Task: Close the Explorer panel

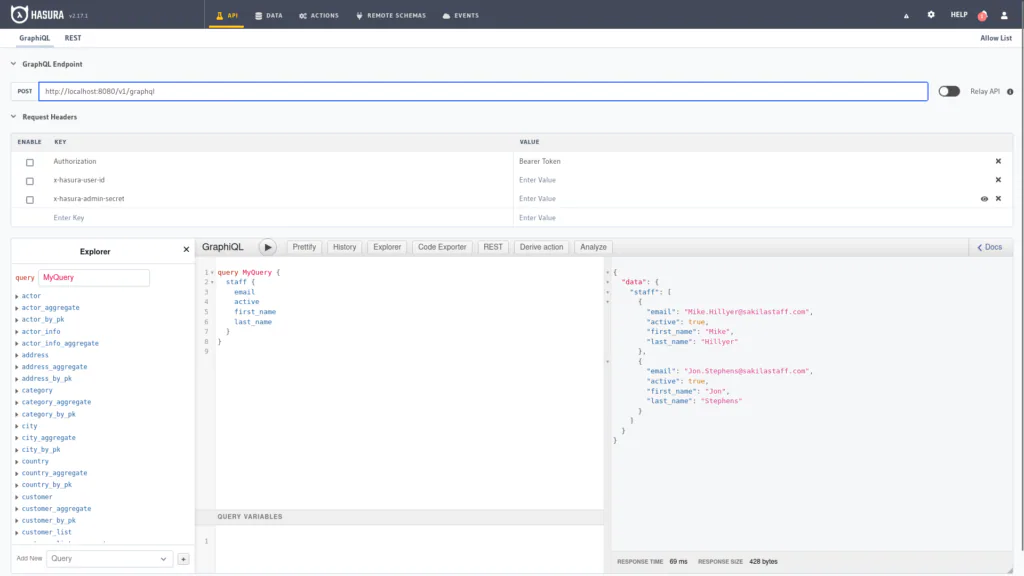Action: click(x=186, y=249)
